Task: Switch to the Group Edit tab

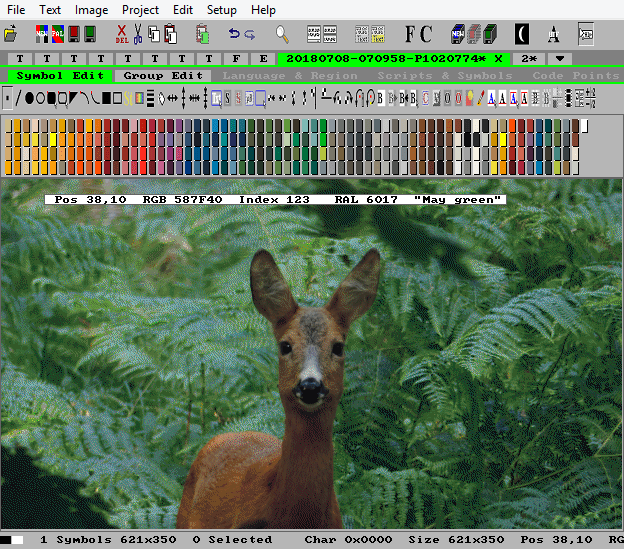Action: pos(163,76)
